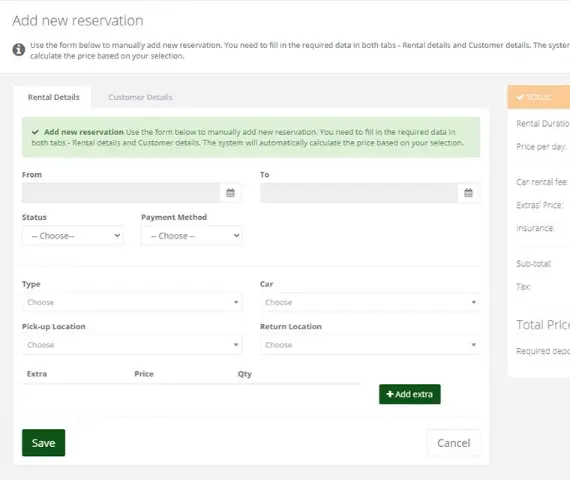Open the Car selection dropdown

click(370, 302)
